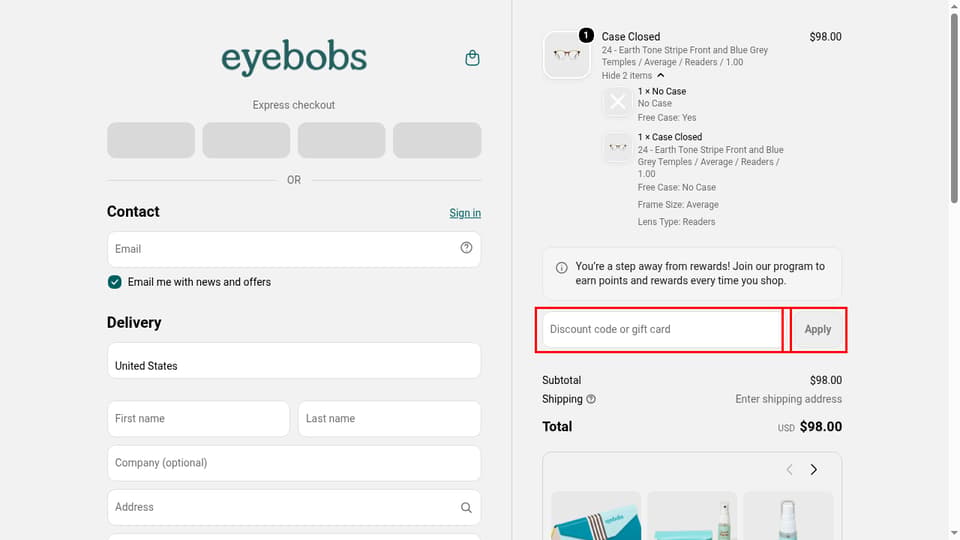Screen dimensions: 960x540
Task: Click the nested Case Closed item thumbnail
Action: pyautogui.click(x=617, y=148)
